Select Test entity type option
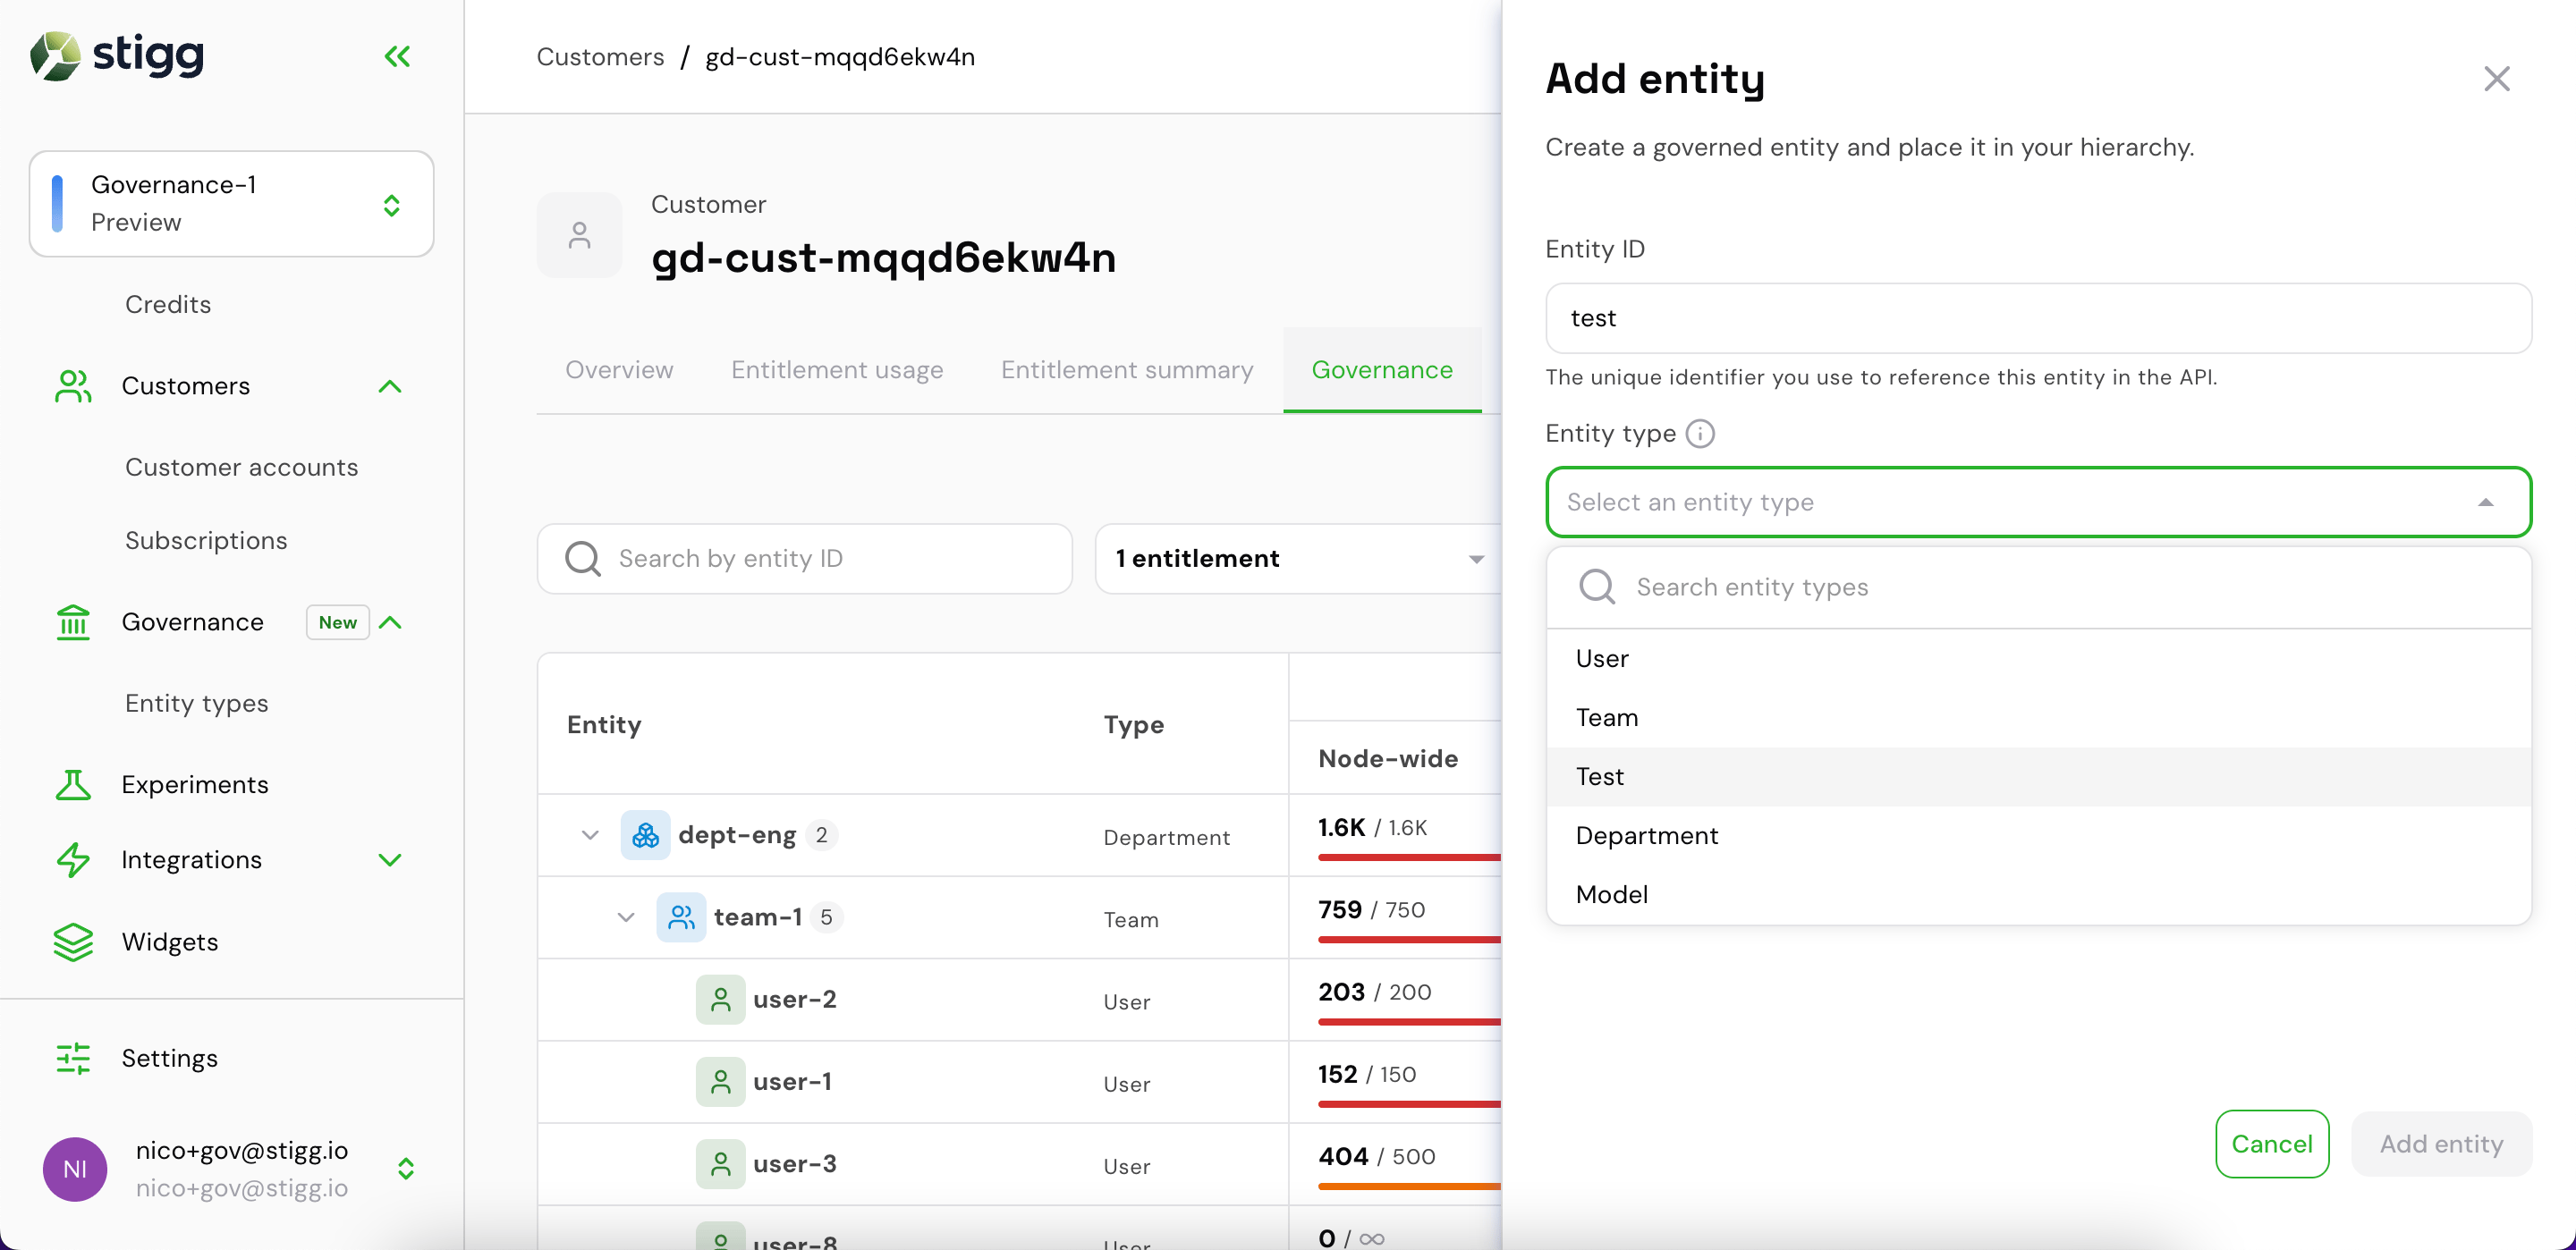 click(x=2038, y=777)
